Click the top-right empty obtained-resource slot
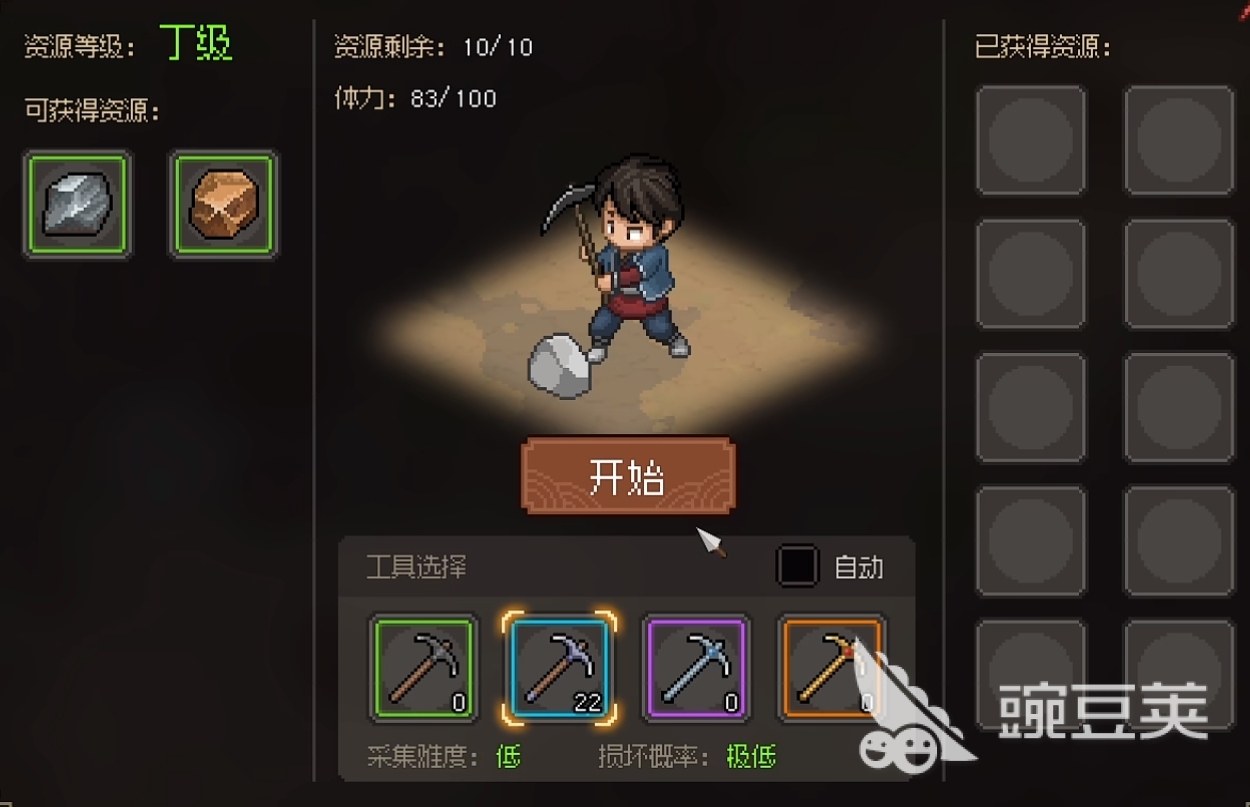 pyautogui.click(x=1179, y=140)
